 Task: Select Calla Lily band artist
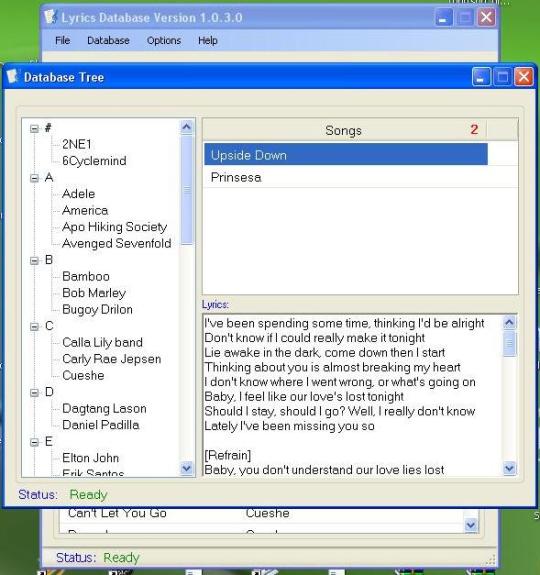point(102,342)
